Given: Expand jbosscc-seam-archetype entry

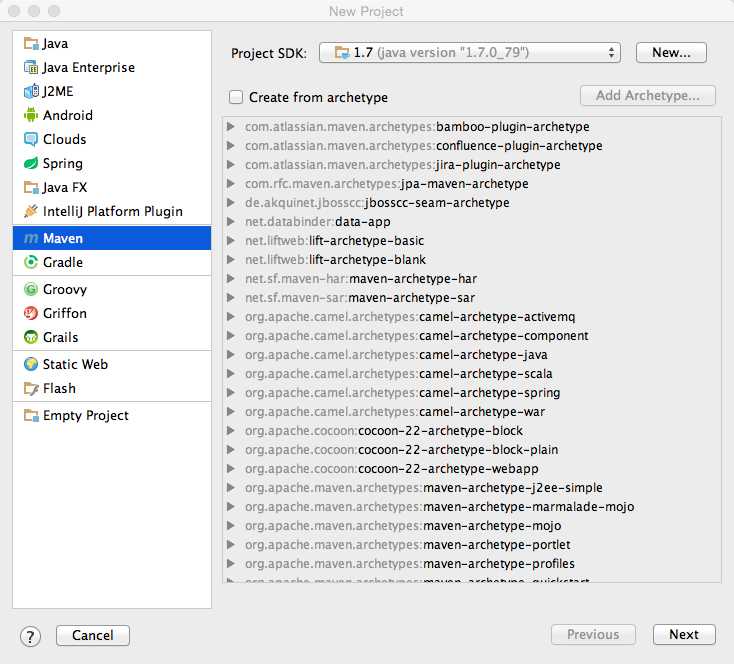Looking at the screenshot, I should pos(230,203).
